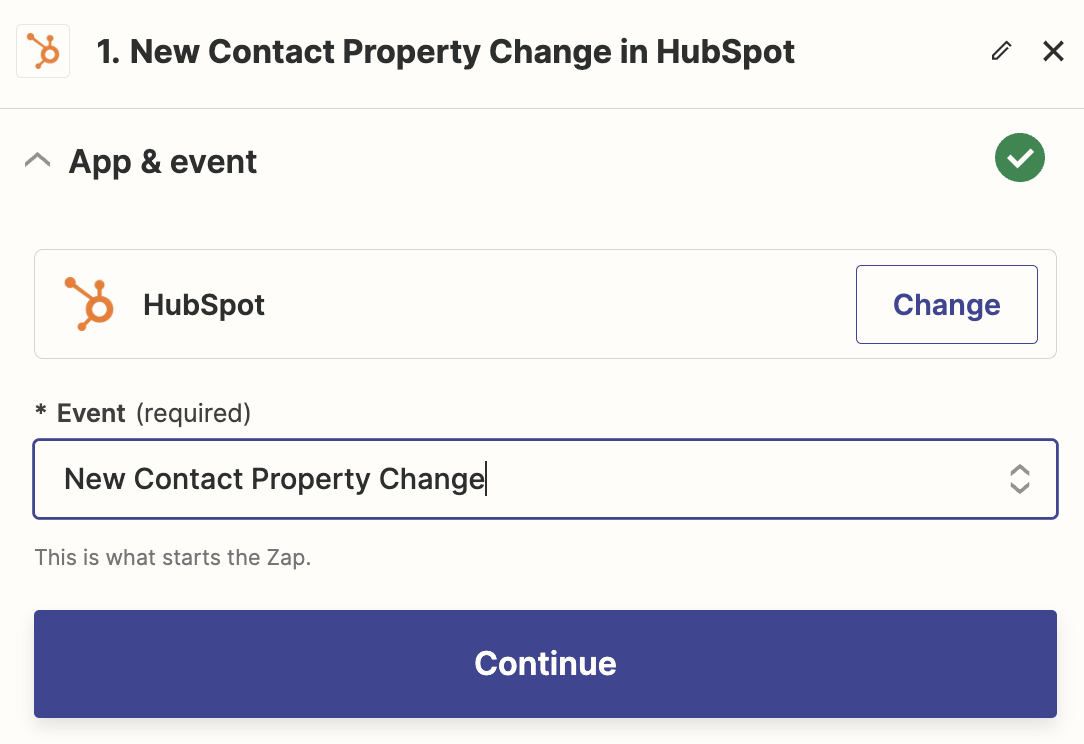
Task: Click the X icon to close the step editor
Action: (1053, 51)
